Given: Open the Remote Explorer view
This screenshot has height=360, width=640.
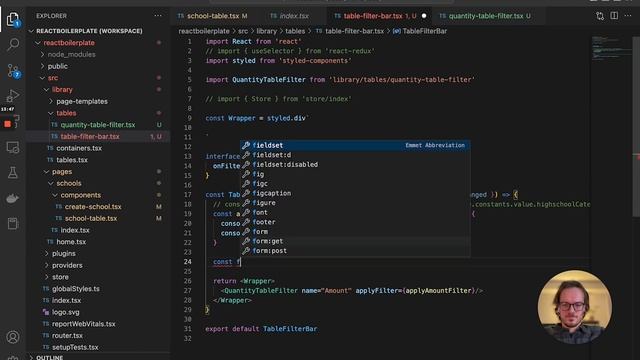Looking at the screenshot, I should point(13,147).
